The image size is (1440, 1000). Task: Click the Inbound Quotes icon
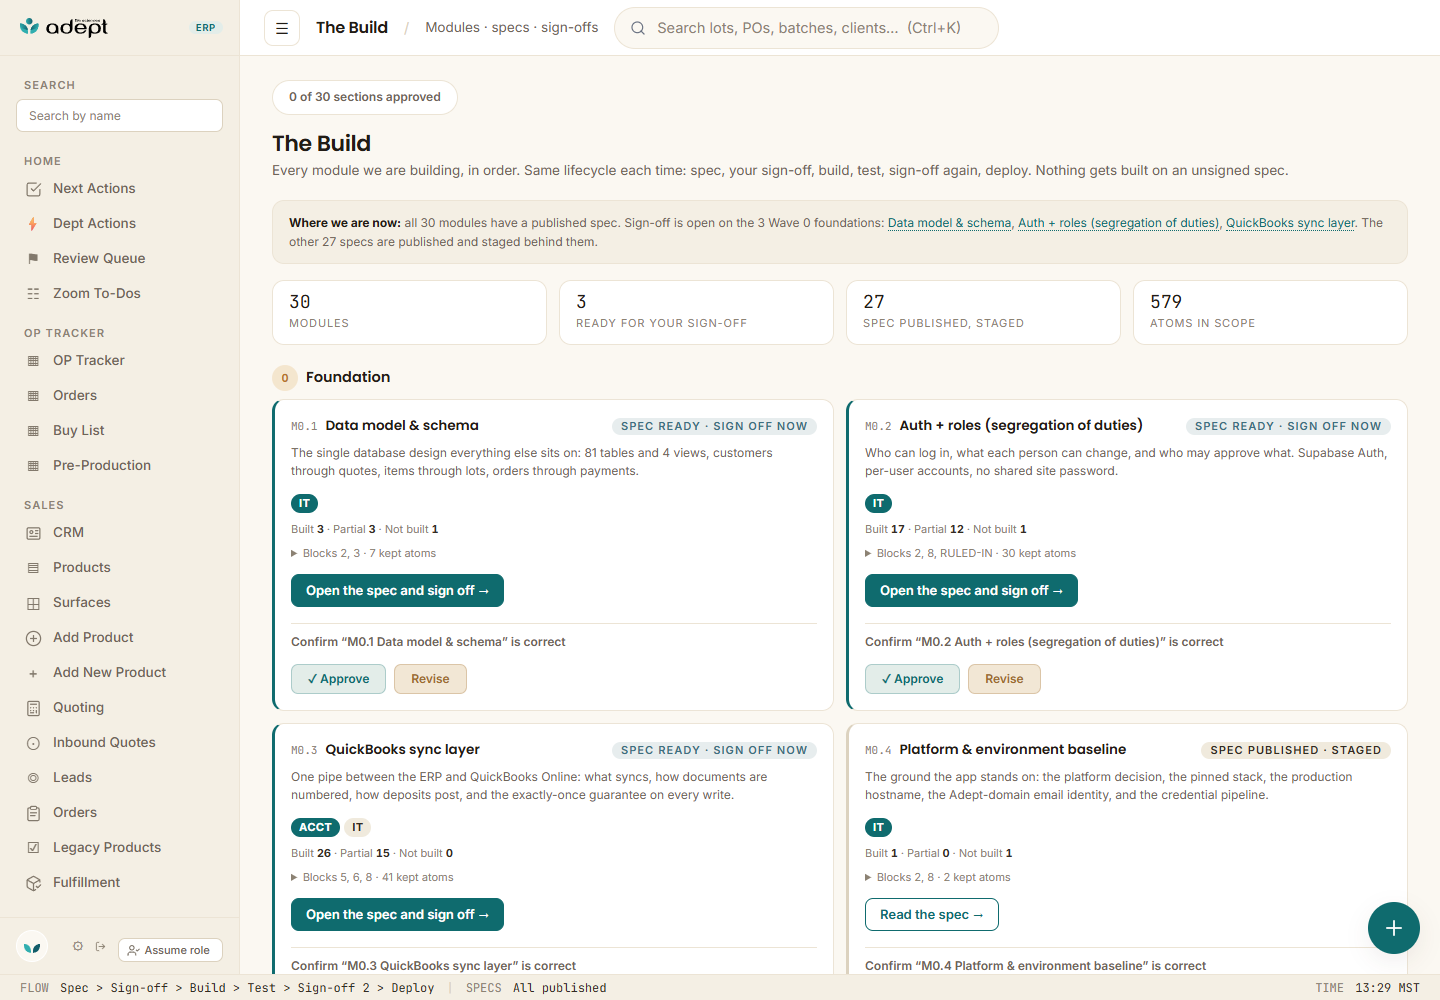pyautogui.click(x=33, y=743)
